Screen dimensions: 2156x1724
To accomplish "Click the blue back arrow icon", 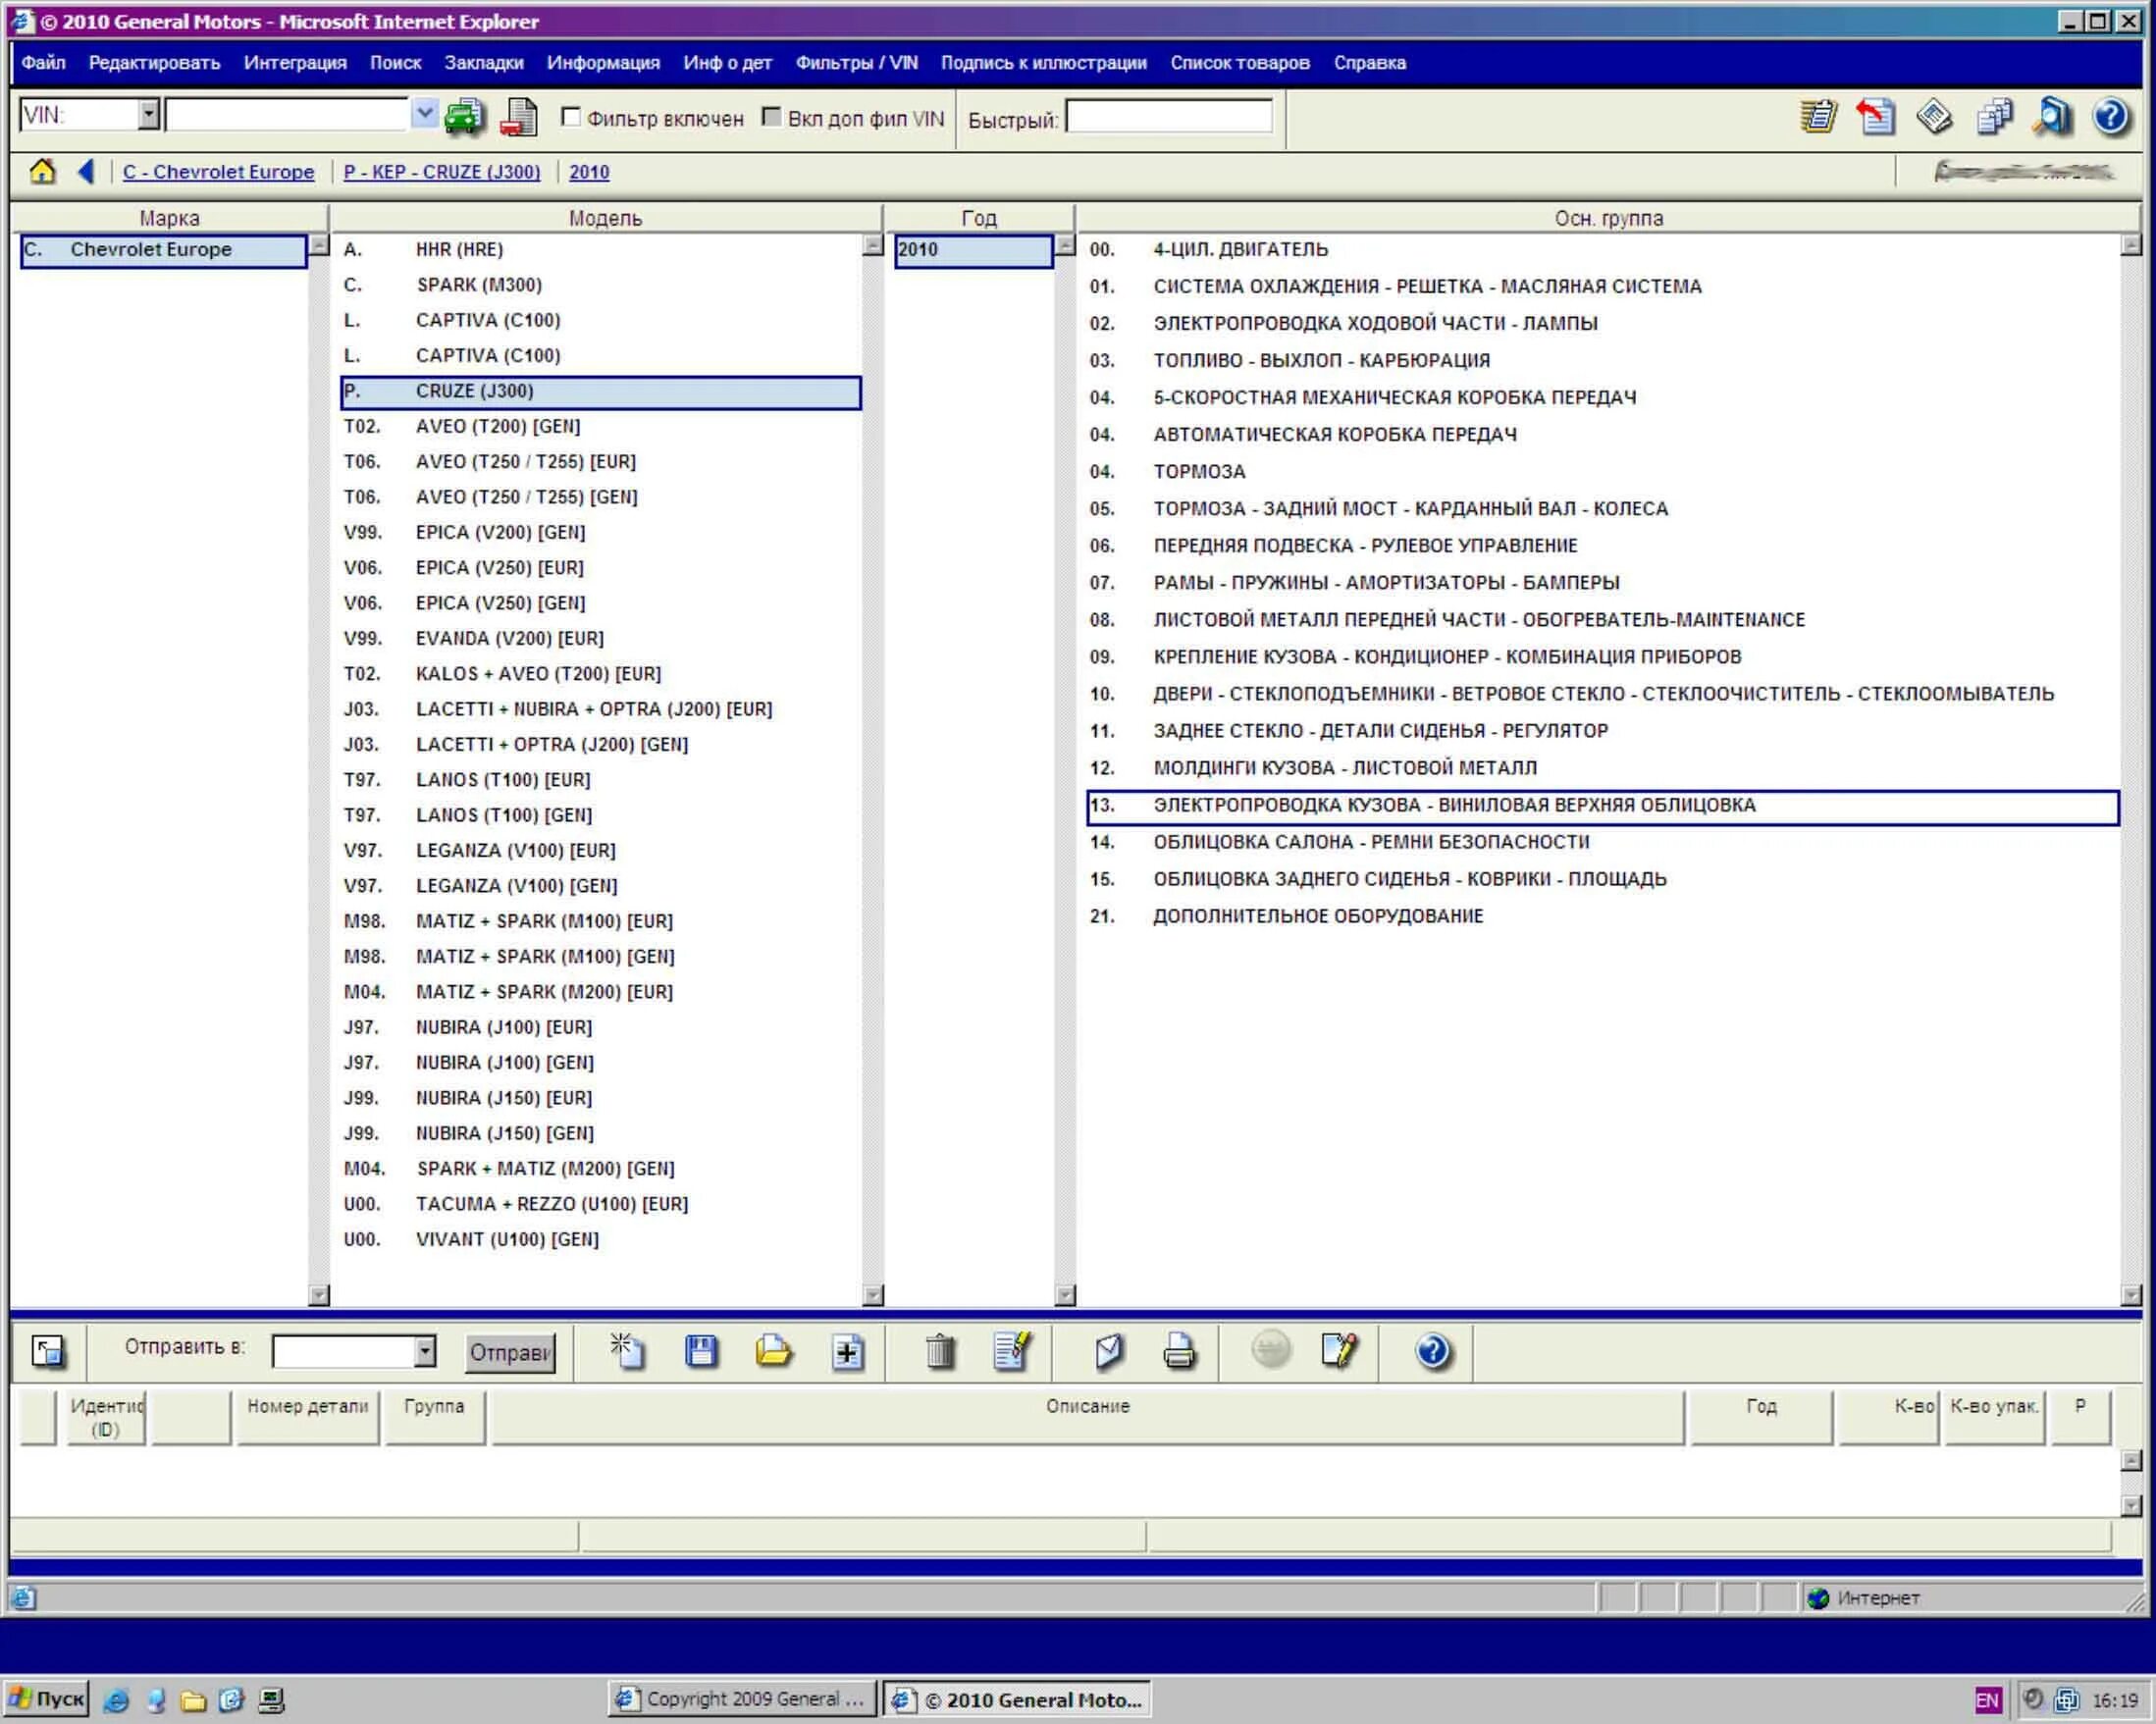I will pyautogui.click(x=86, y=172).
